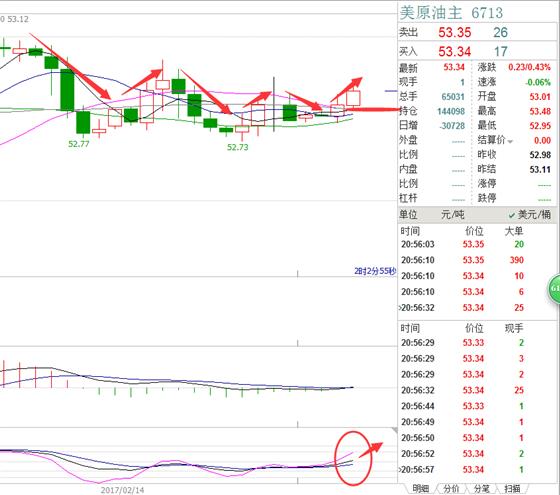Select the 20:56:10 big order of 390
The image size is (560, 495).
[x=462, y=260]
